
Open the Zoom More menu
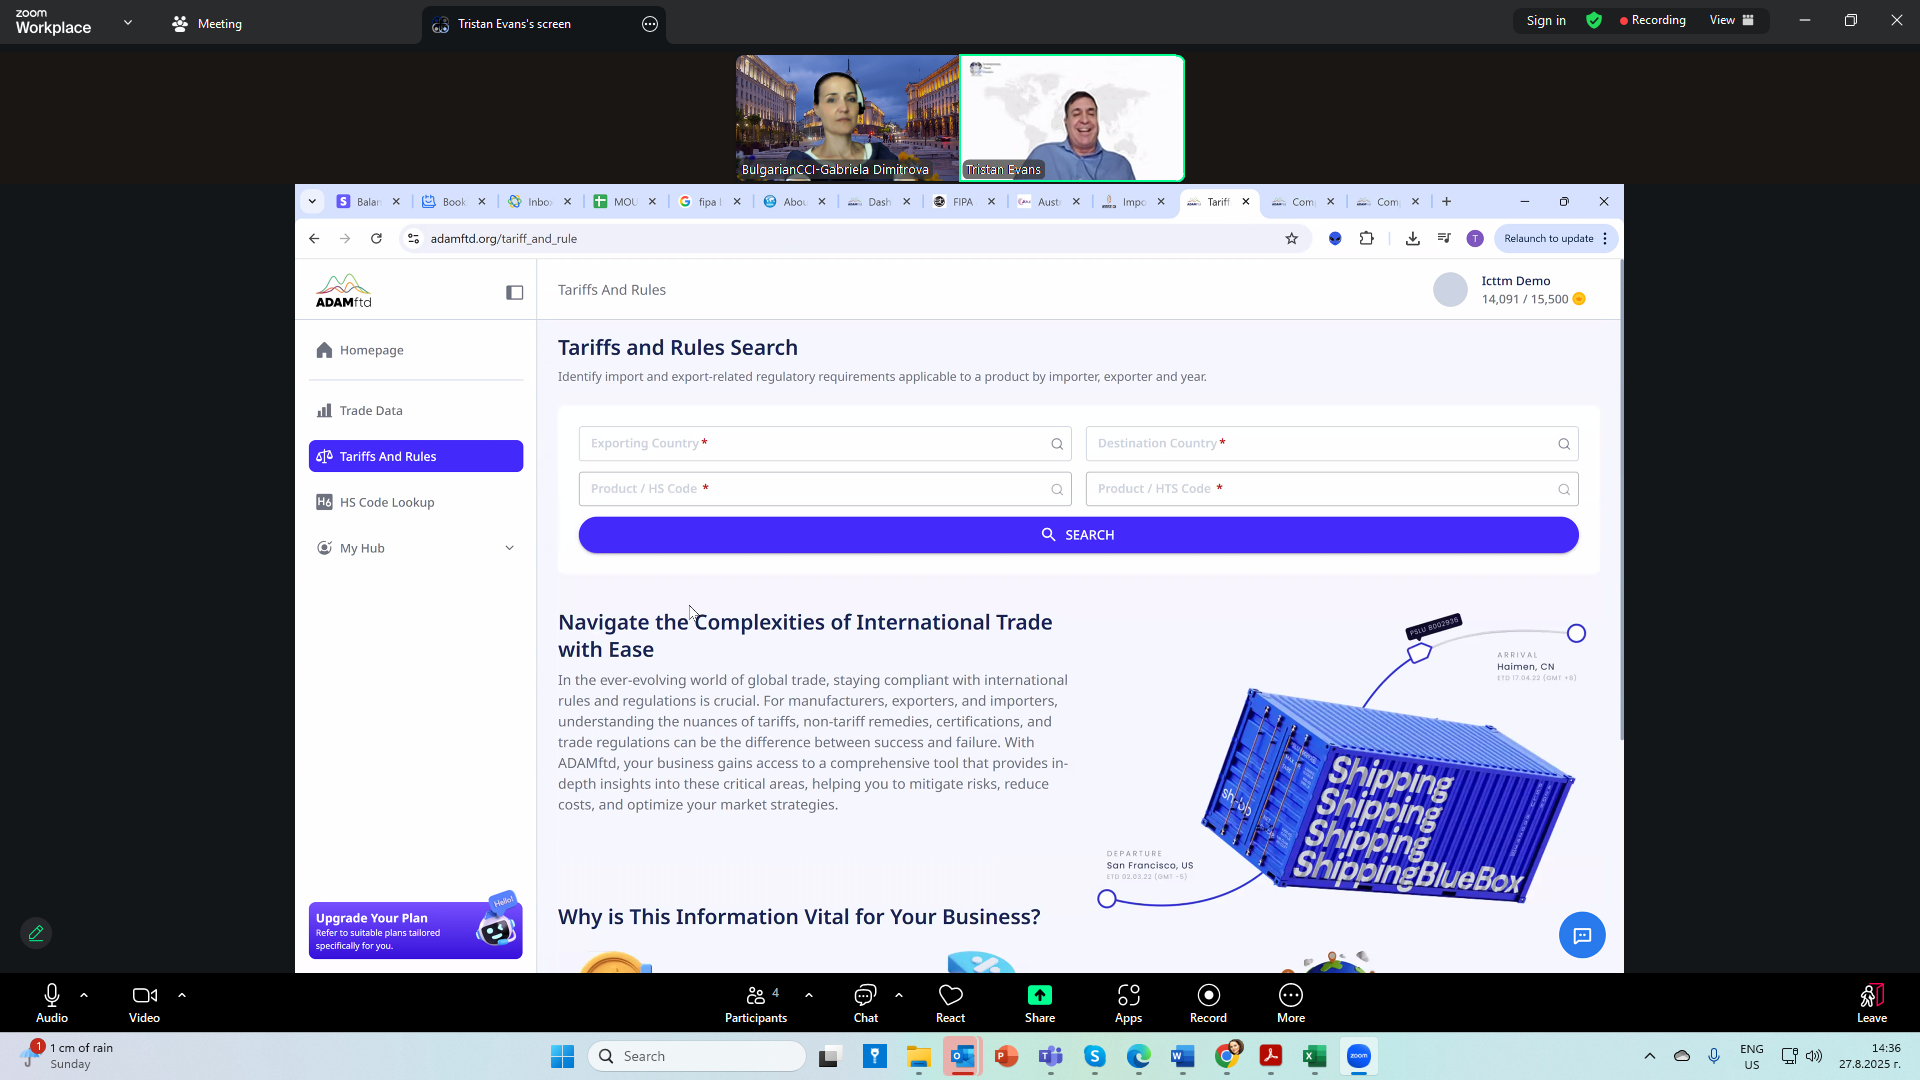tap(1291, 1003)
